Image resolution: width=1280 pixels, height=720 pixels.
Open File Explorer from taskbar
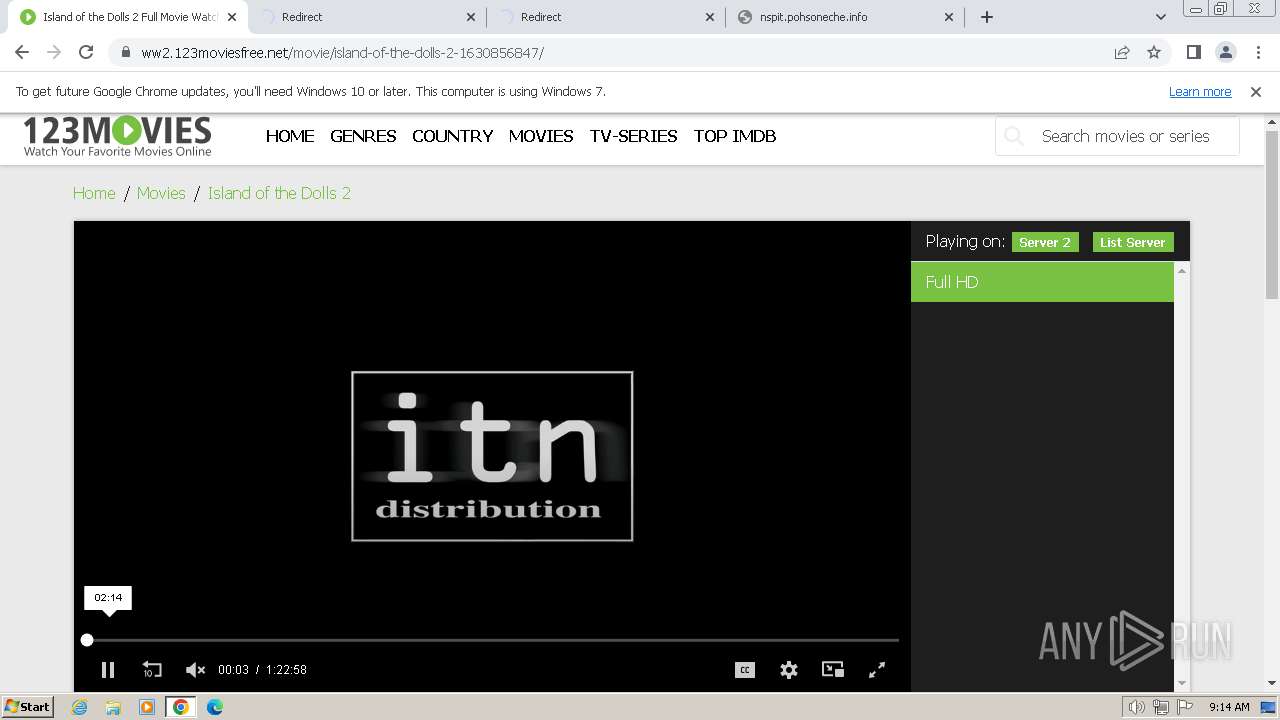[x=113, y=707]
